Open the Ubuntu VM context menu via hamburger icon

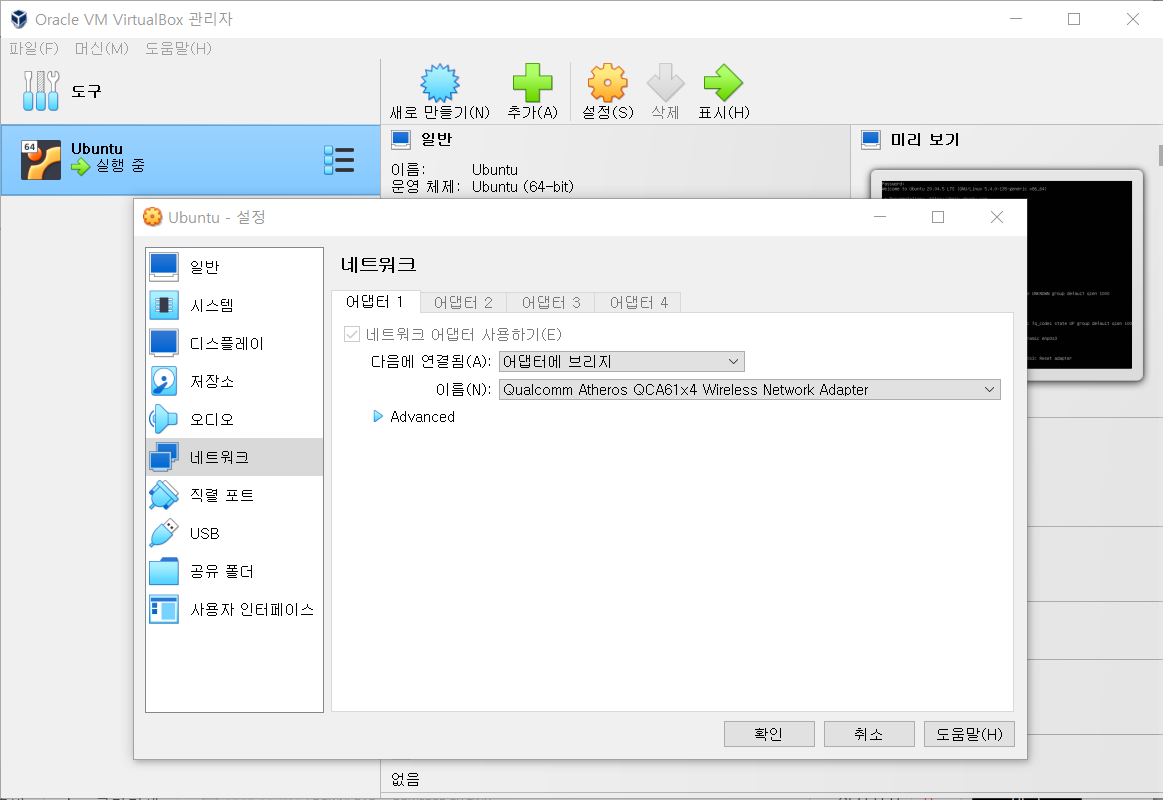(x=339, y=159)
